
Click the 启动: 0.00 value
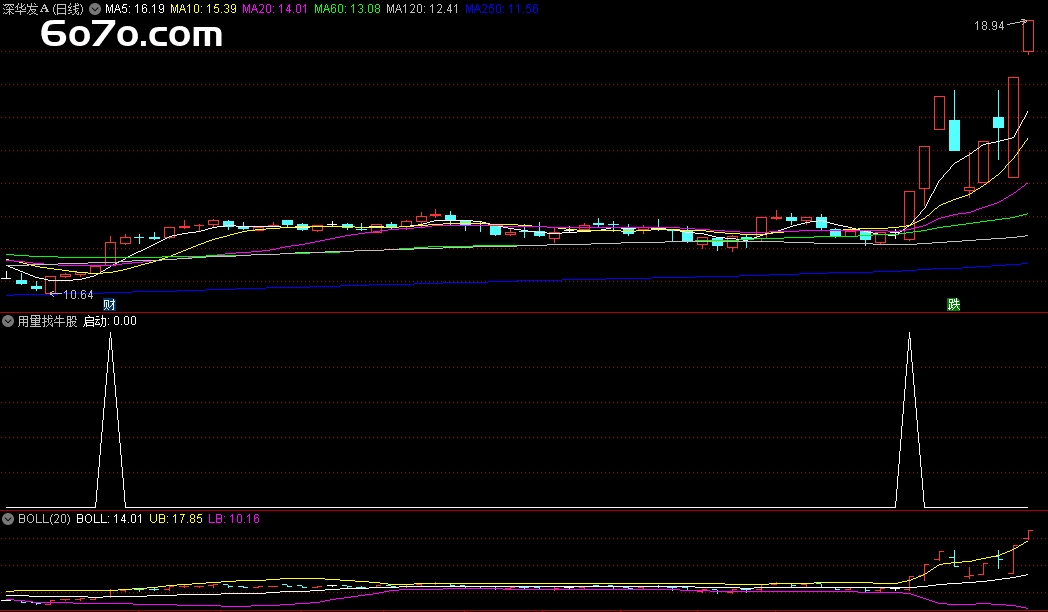[x=110, y=321]
